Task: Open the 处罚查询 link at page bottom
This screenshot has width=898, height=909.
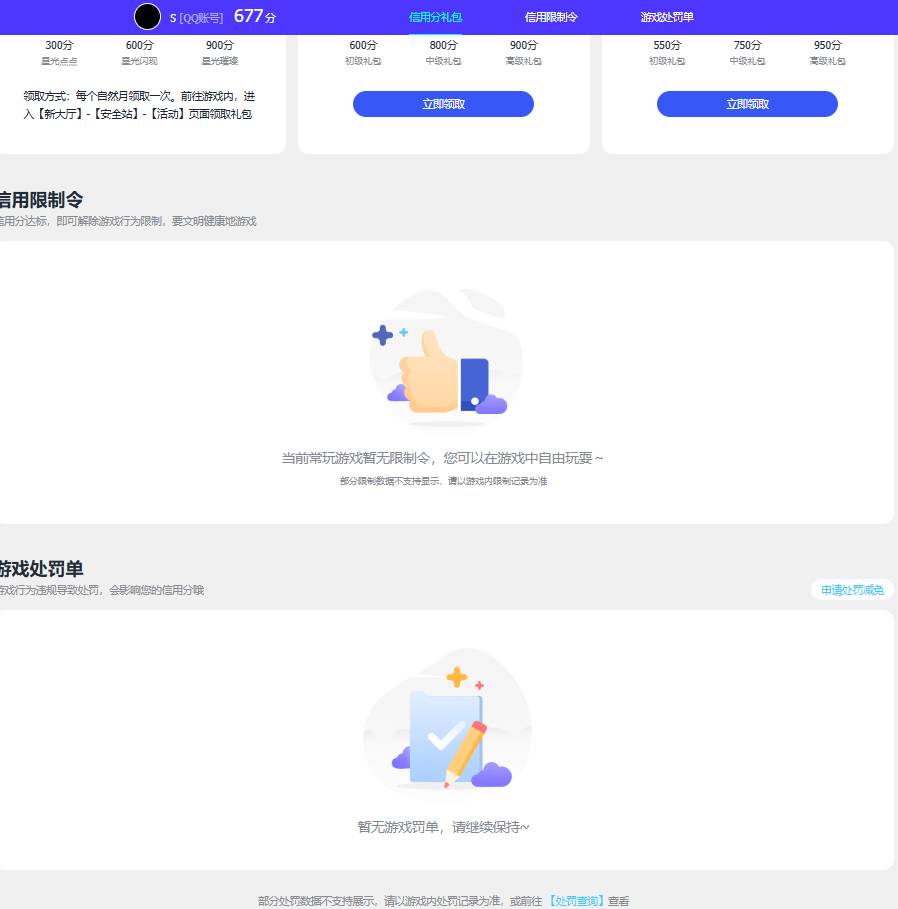Action: point(578,900)
